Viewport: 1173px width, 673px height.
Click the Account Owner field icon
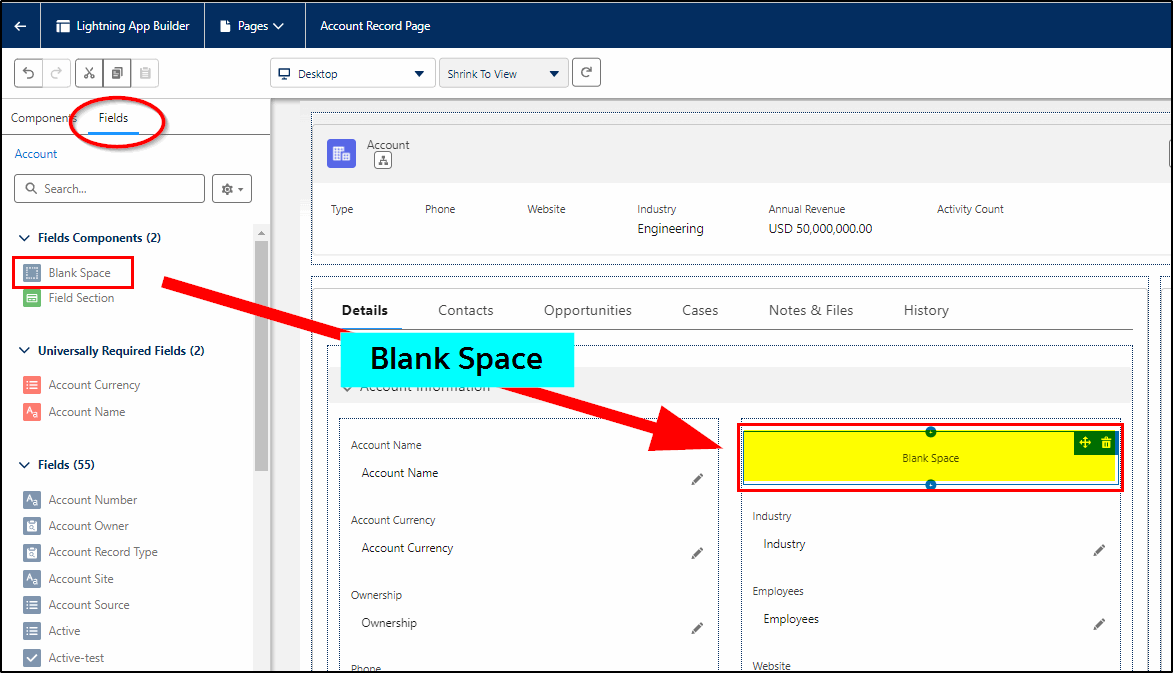32,526
